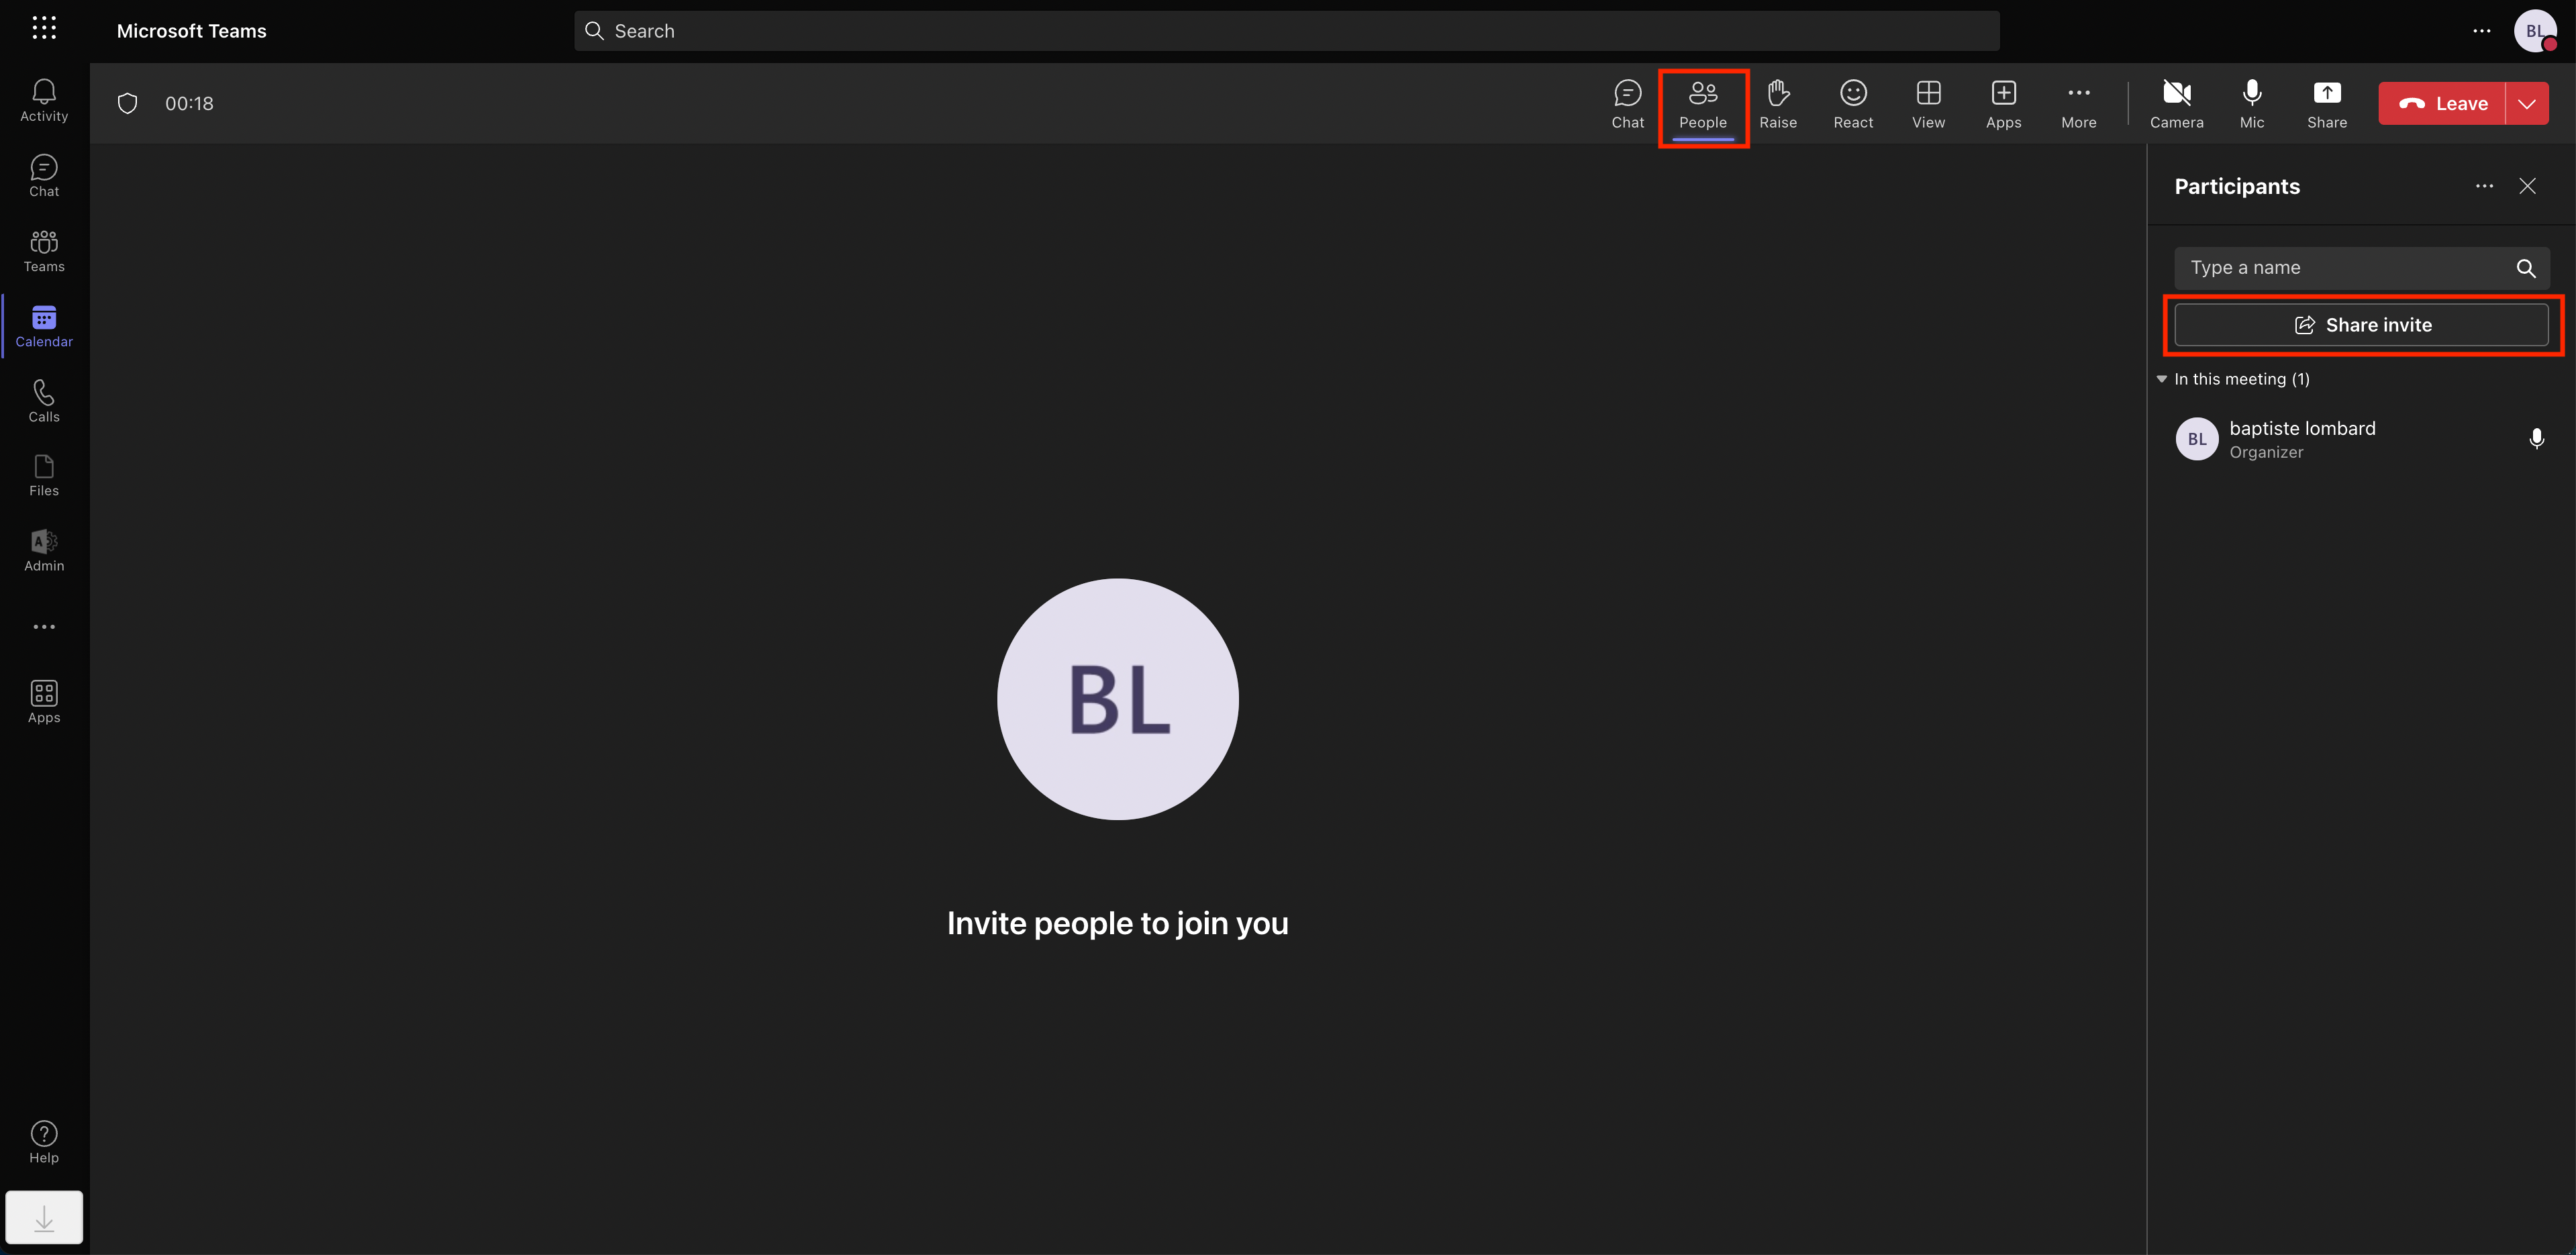Open Participants panel more options

point(2484,186)
